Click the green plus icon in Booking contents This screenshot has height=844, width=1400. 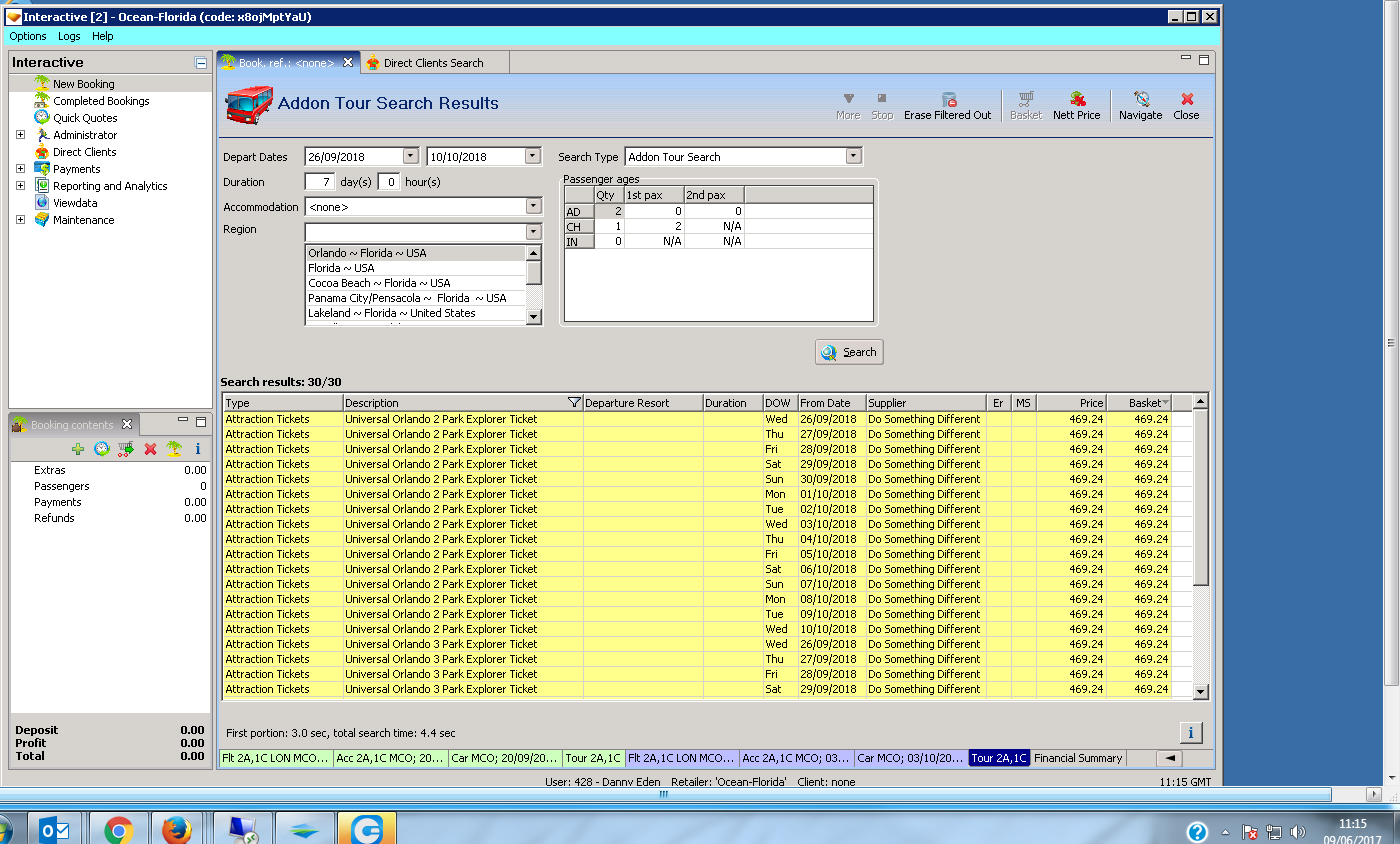(x=78, y=449)
